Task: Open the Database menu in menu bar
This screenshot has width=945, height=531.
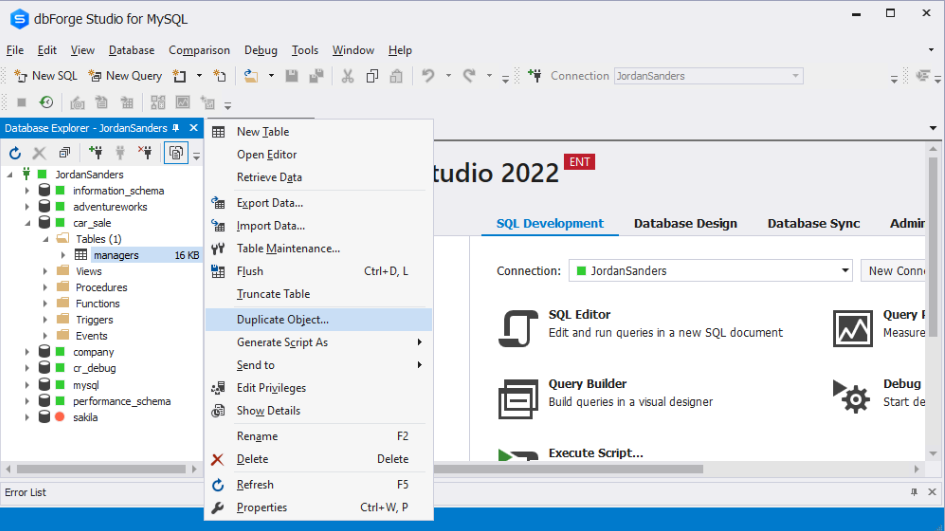Action: pos(131,50)
